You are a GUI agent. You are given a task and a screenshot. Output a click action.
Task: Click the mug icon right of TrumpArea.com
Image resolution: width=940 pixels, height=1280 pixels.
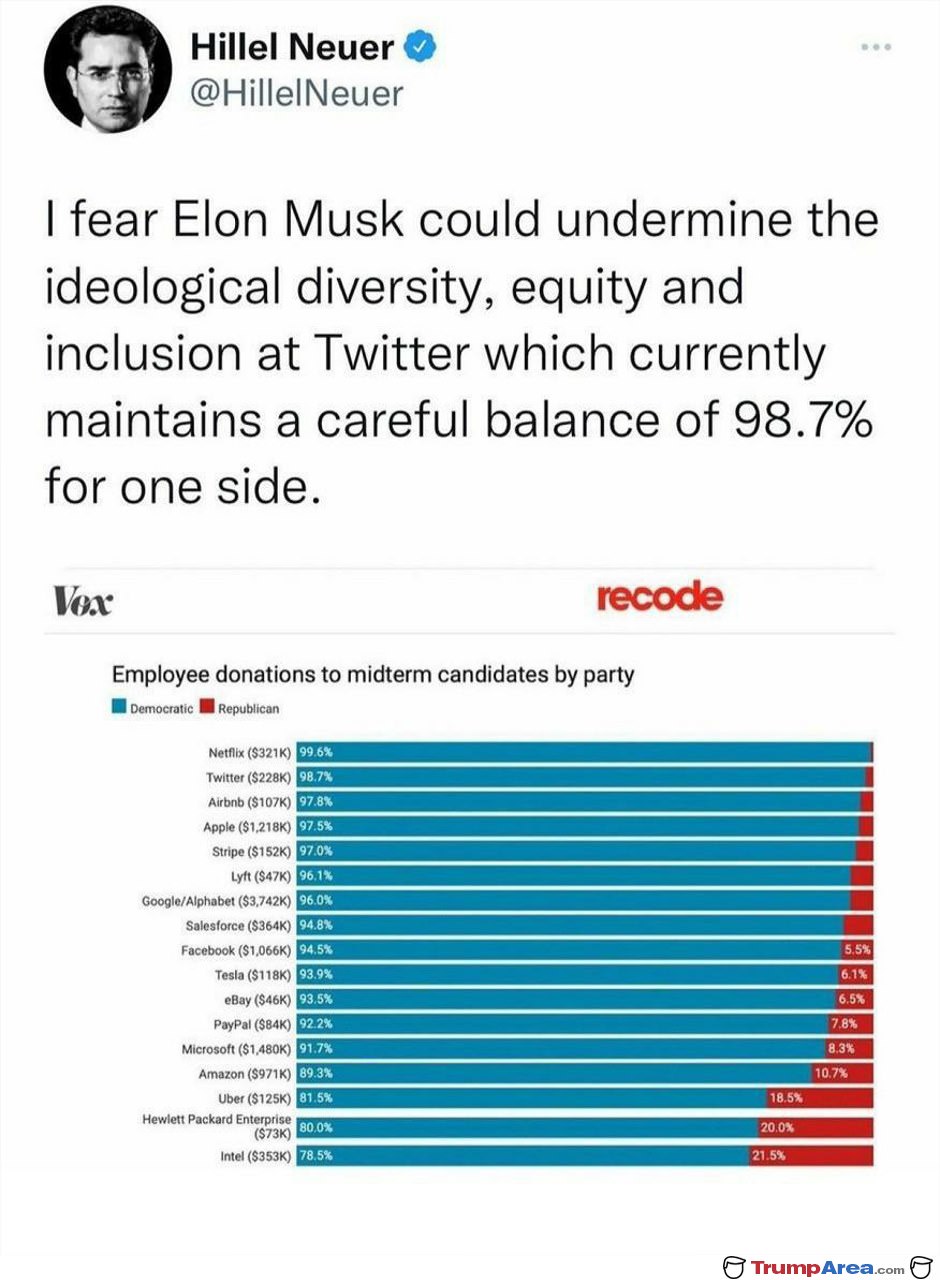coord(920,1268)
